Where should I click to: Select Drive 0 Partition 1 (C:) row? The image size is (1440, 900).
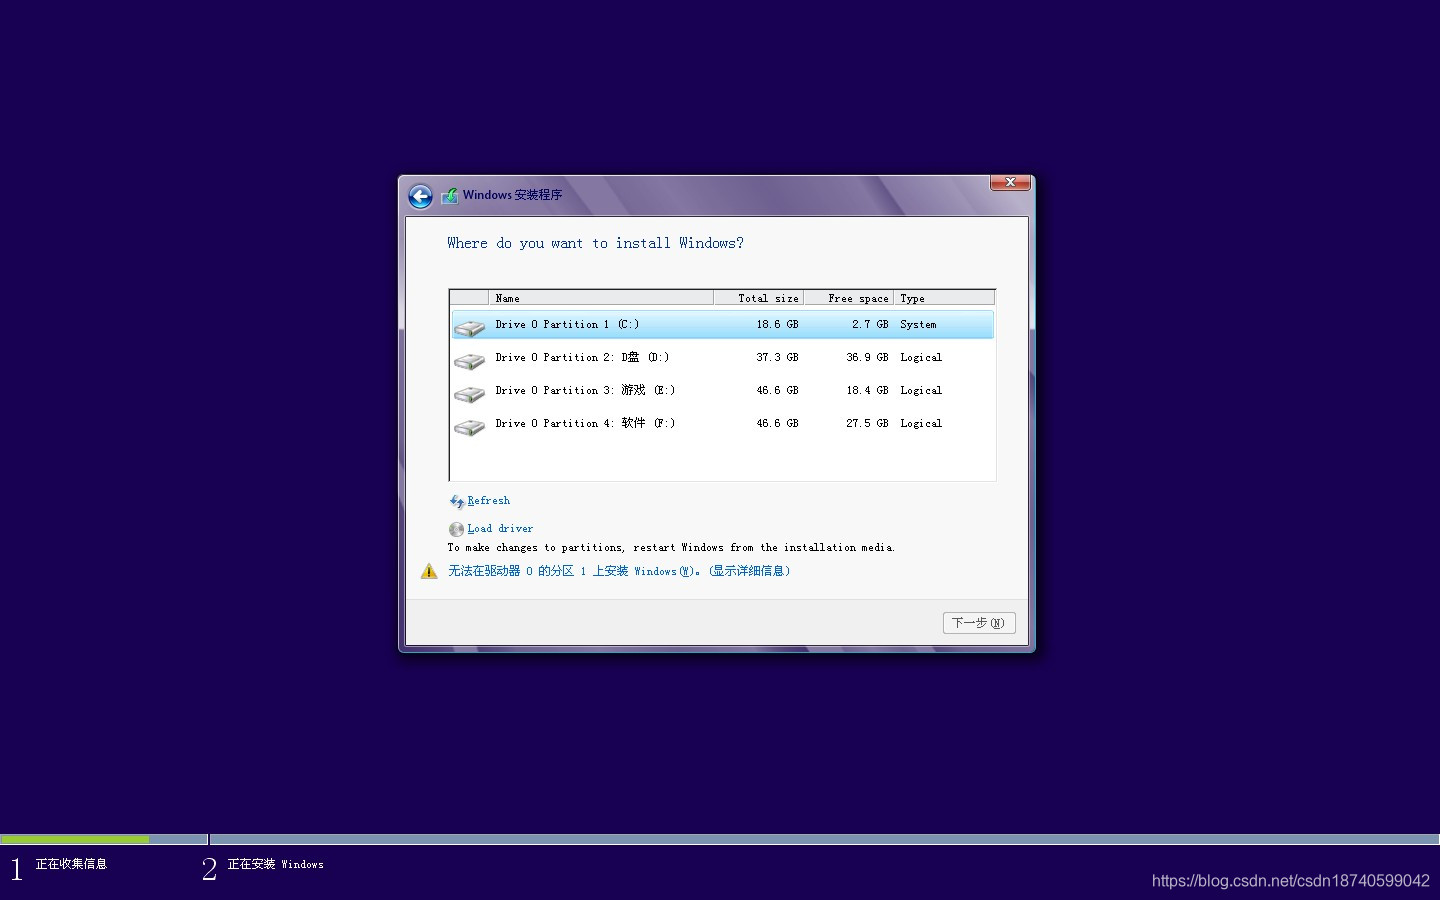pyautogui.click(x=722, y=325)
